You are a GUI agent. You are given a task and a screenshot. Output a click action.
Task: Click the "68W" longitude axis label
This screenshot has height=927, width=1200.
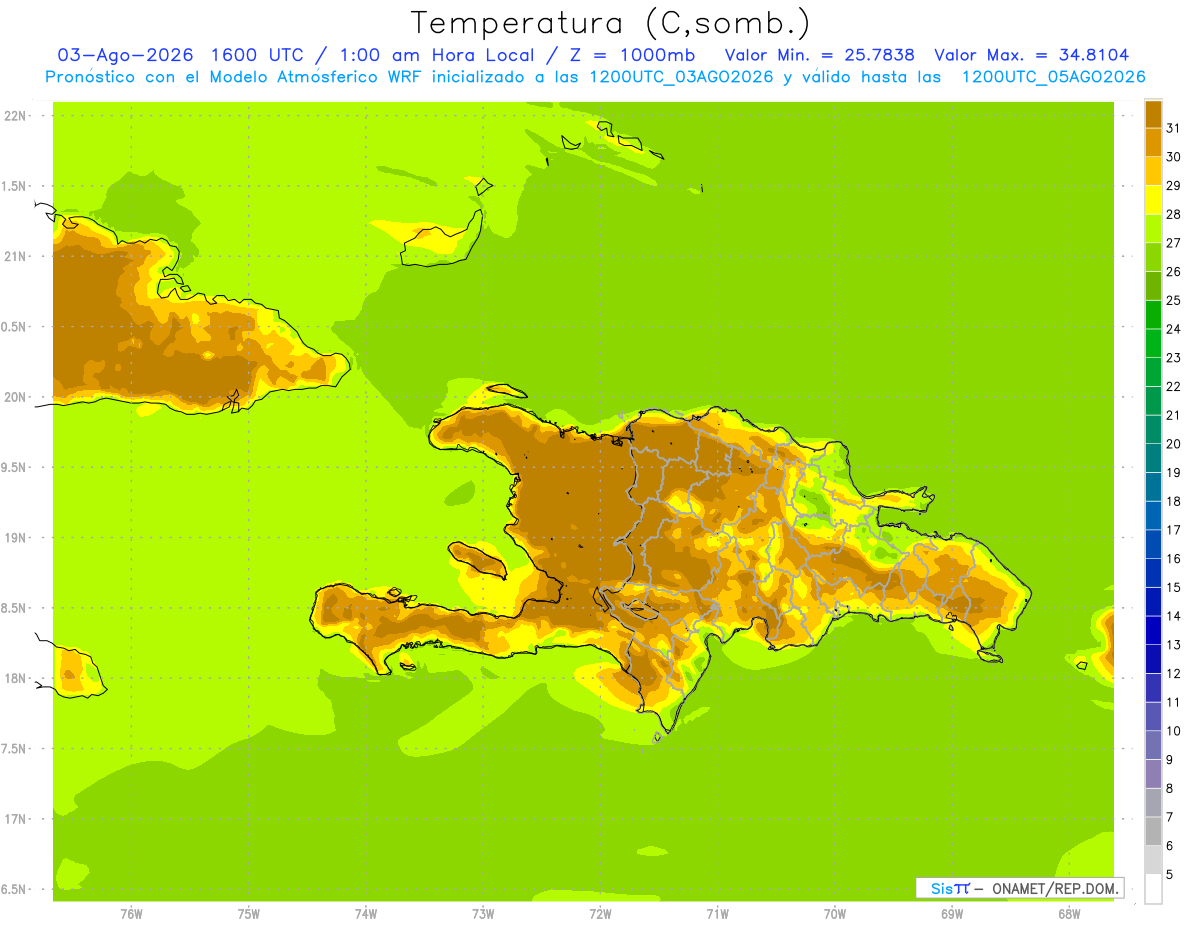coord(1069,914)
